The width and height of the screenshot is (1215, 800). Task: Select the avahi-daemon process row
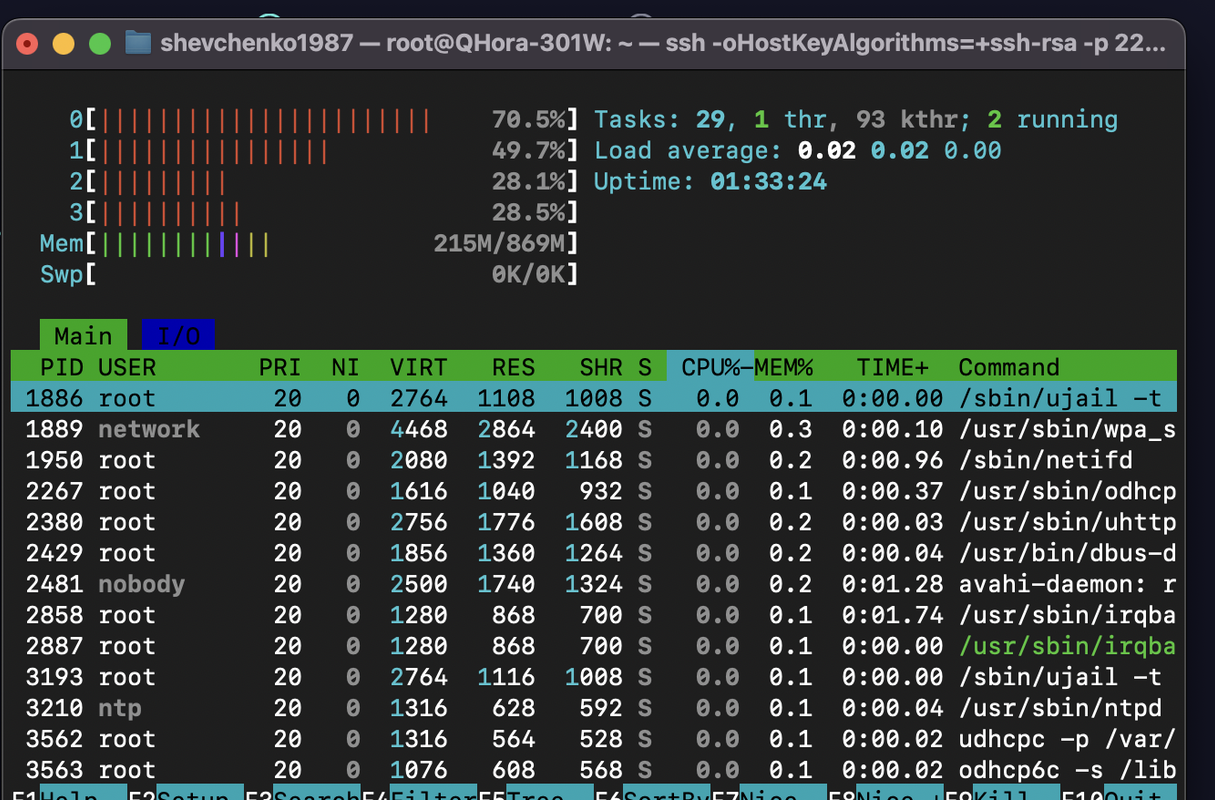coord(594,584)
